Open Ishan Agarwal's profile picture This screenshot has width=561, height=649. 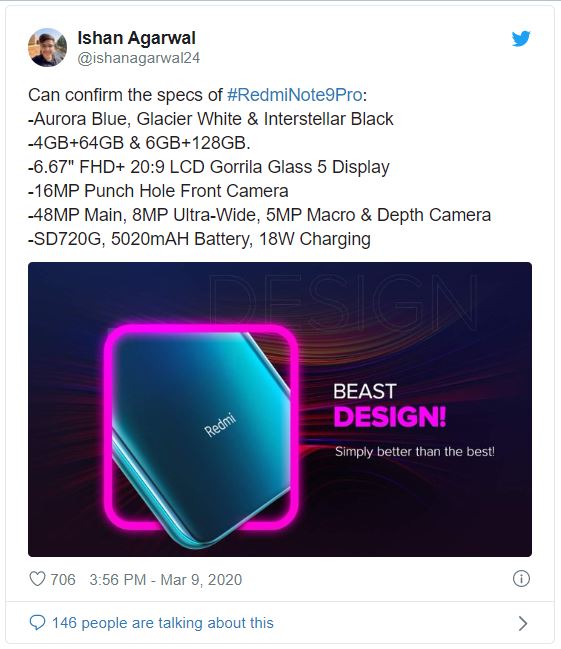click(x=47, y=47)
